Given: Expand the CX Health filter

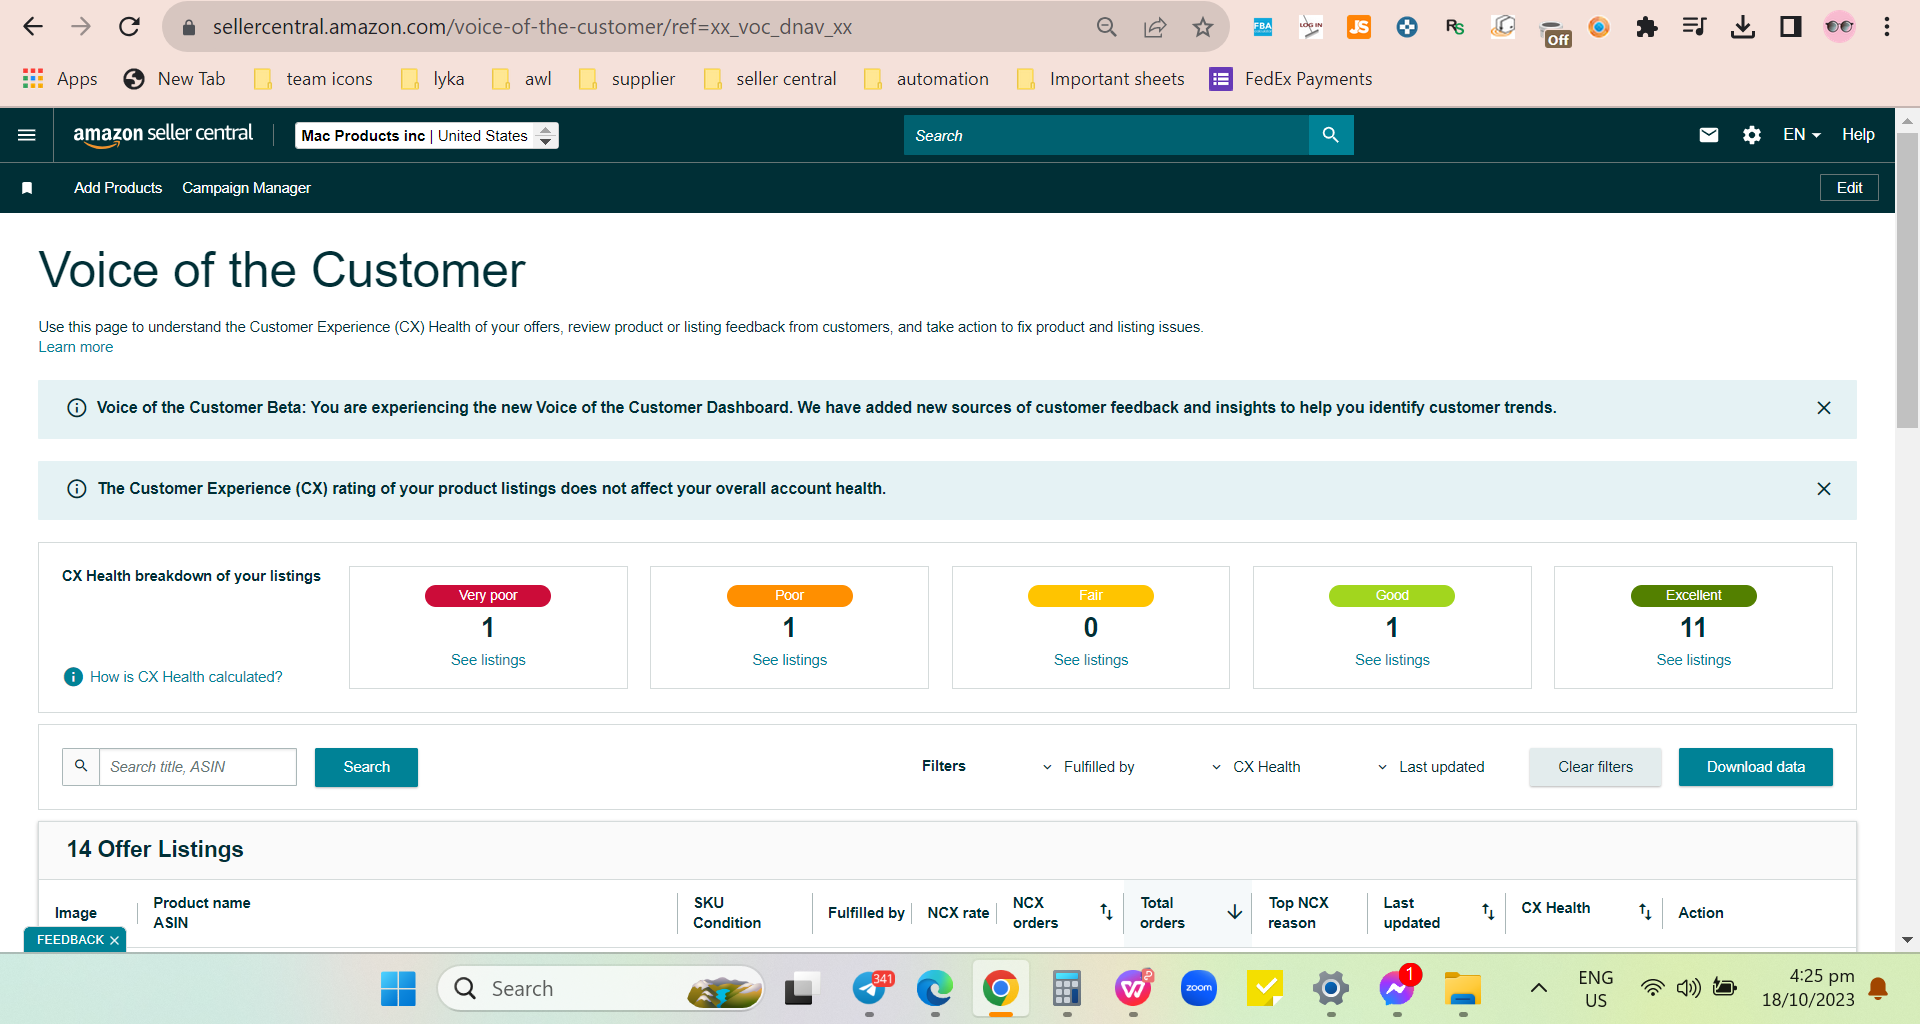Looking at the screenshot, I should coord(1255,767).
